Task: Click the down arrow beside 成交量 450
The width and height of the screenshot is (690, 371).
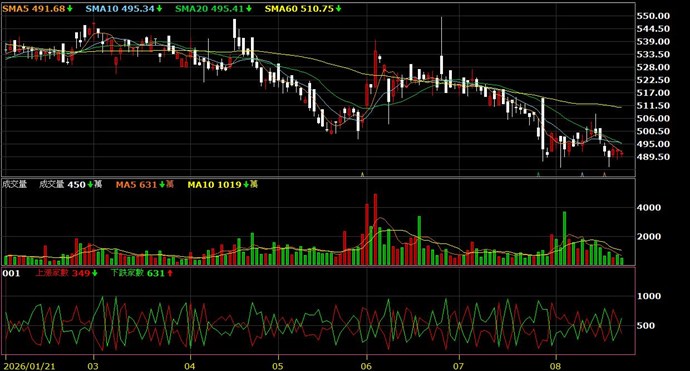Action: [x=90, y=184]
